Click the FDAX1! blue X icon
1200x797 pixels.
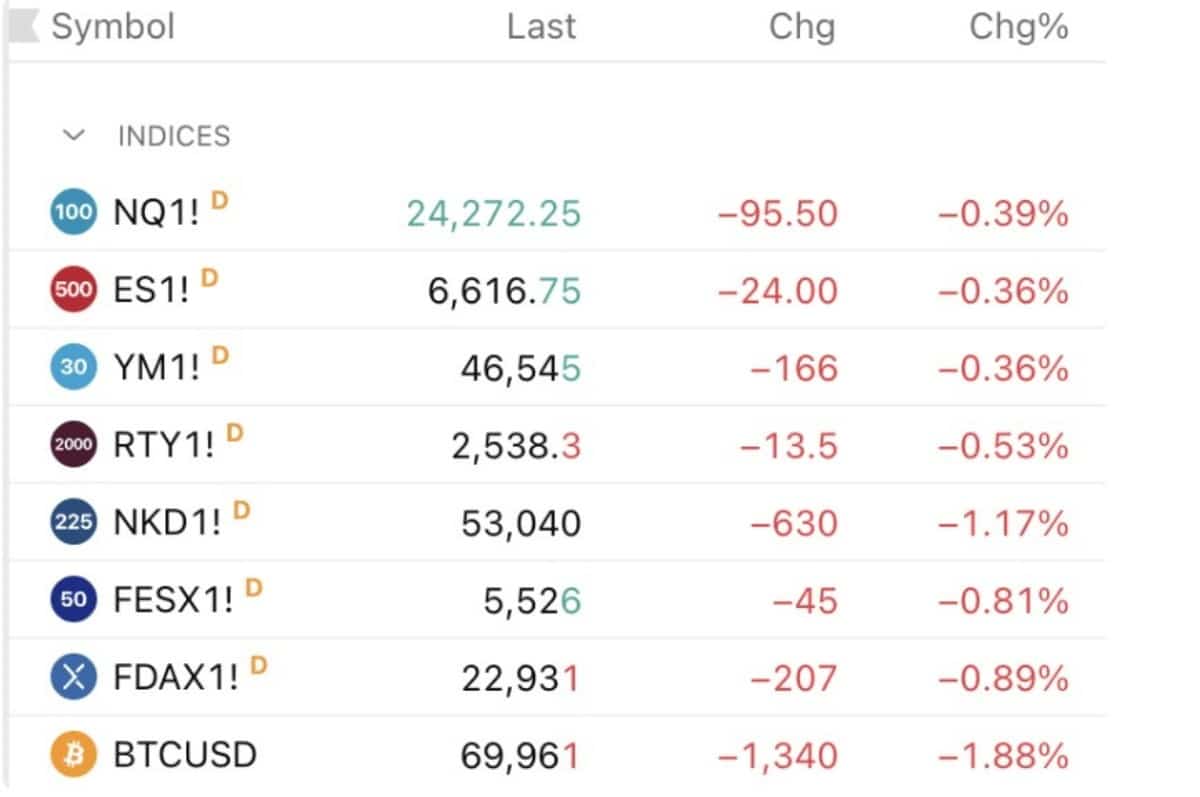[x=73, y=678]
